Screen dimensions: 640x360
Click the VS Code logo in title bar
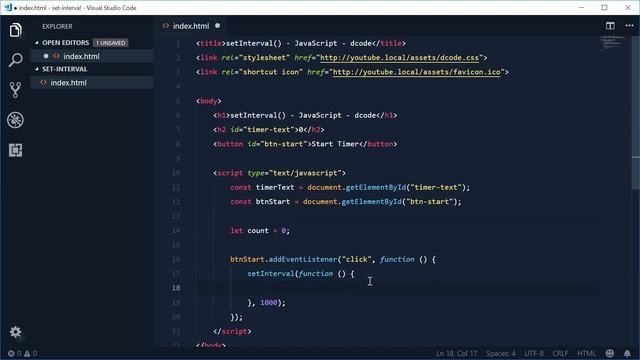(8, 8)
